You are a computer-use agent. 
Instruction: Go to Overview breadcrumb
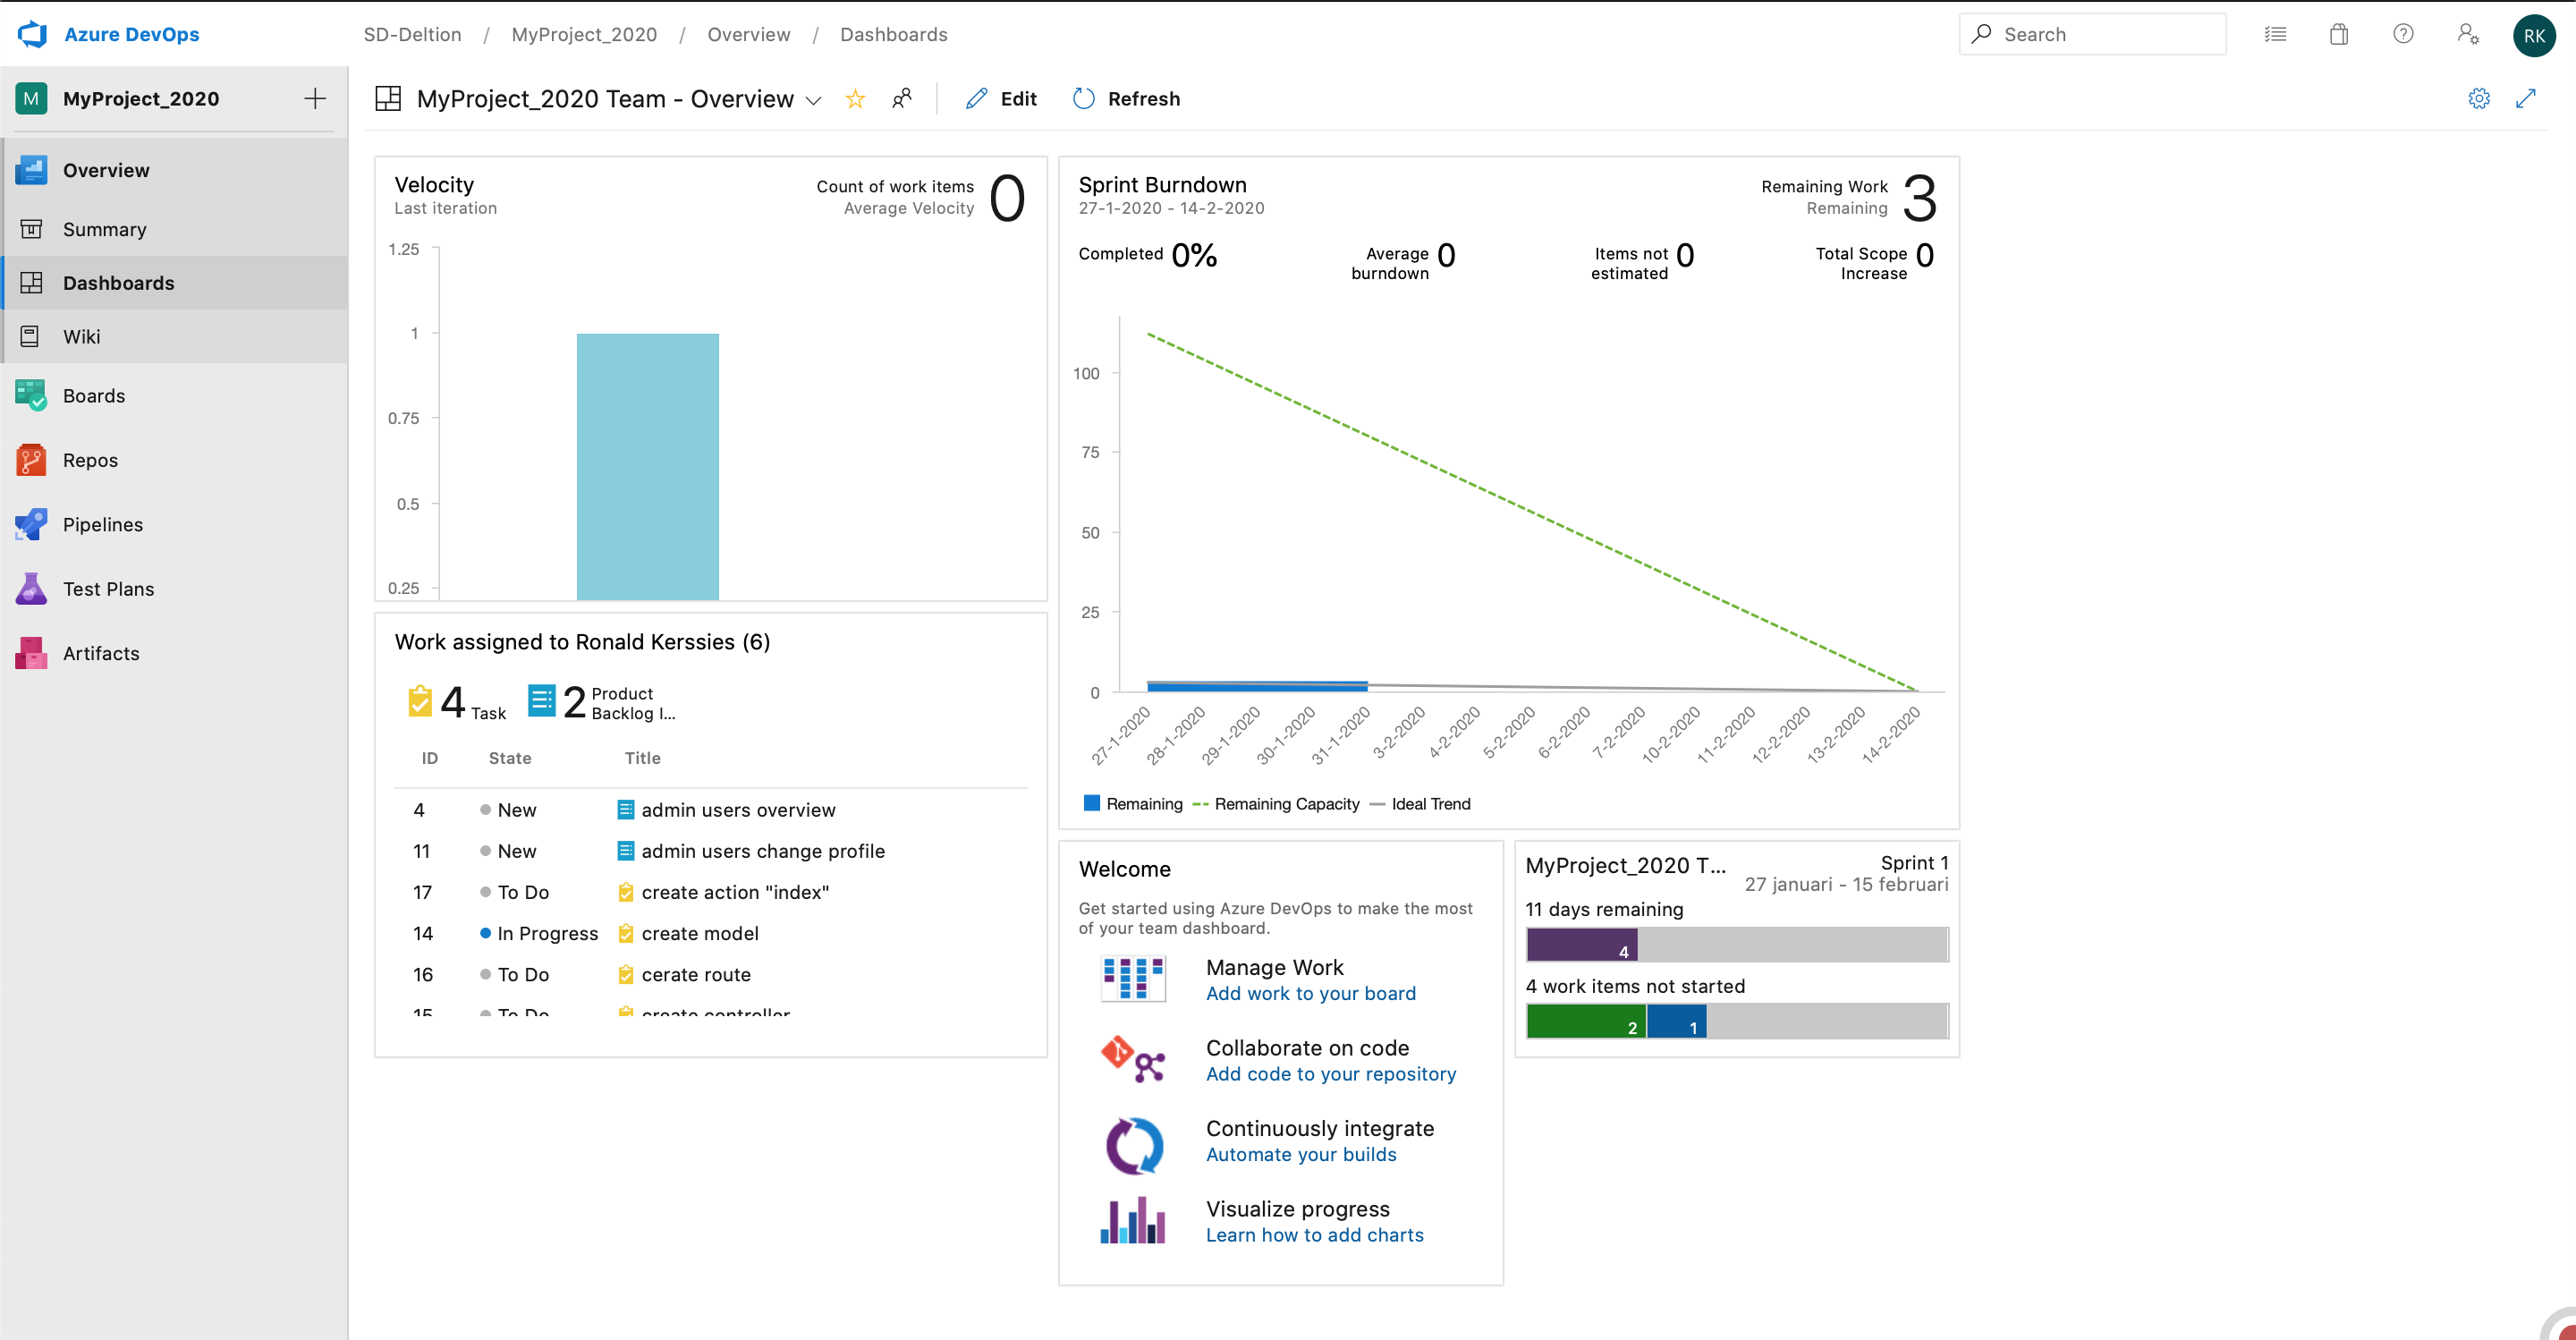coord(748,34)
